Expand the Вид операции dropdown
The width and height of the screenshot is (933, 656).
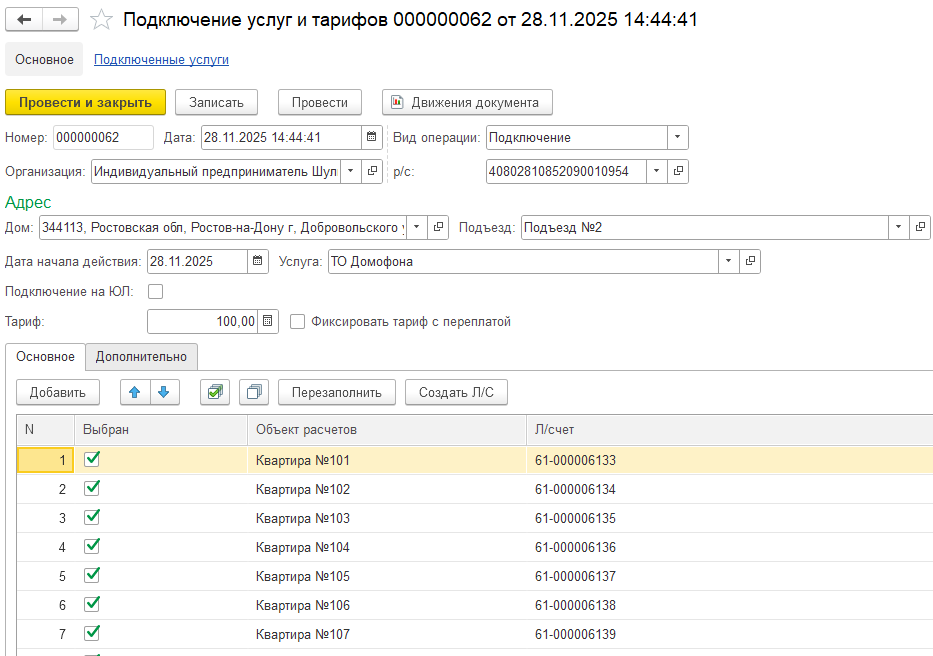click(677, 137)
